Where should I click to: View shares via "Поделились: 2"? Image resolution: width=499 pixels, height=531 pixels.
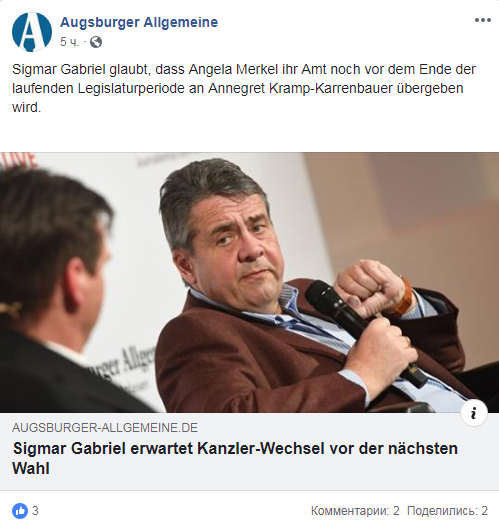[x=447, y=511]
